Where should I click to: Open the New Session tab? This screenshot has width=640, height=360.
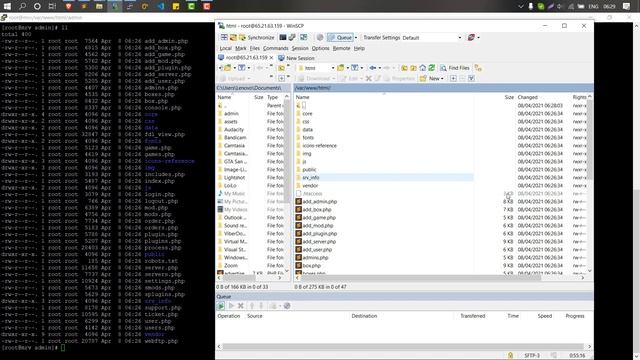296,58
